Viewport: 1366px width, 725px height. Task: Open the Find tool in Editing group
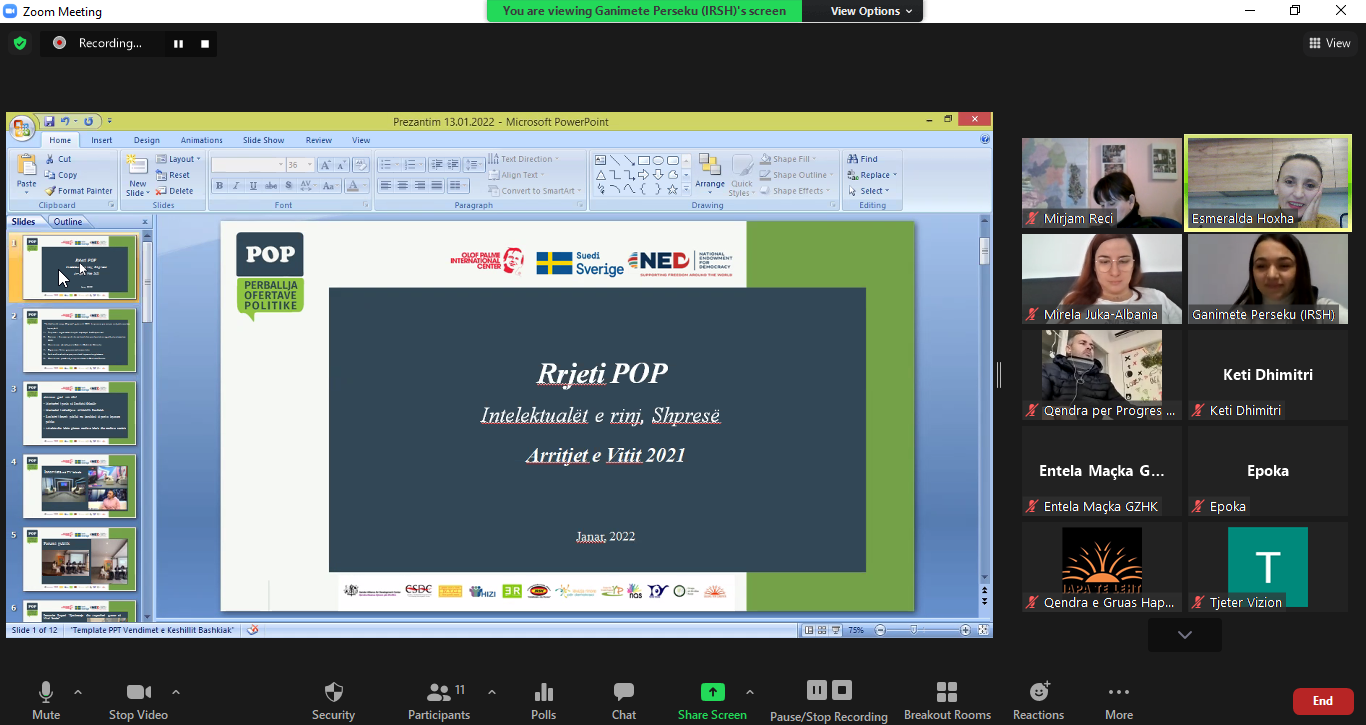pyautogui.click(x=866, y=158)
